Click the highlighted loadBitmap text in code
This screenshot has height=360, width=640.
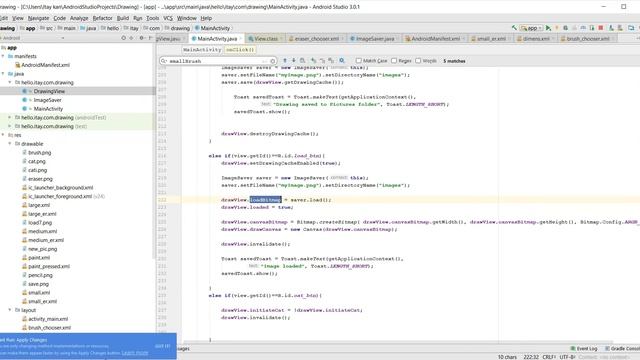(x=265, y=200)
